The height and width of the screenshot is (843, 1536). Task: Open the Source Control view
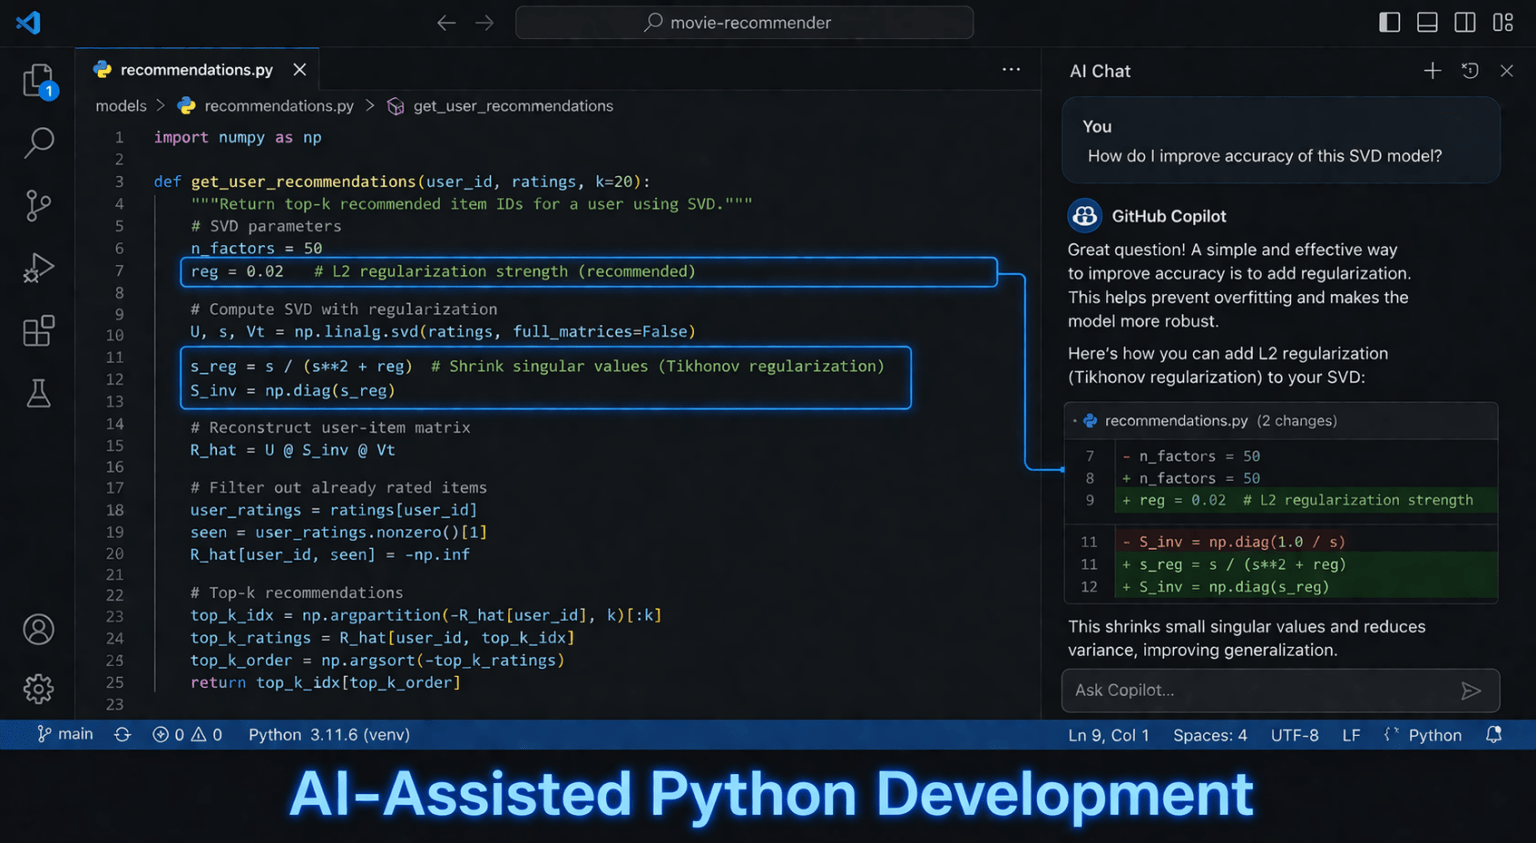pos(38,206)
